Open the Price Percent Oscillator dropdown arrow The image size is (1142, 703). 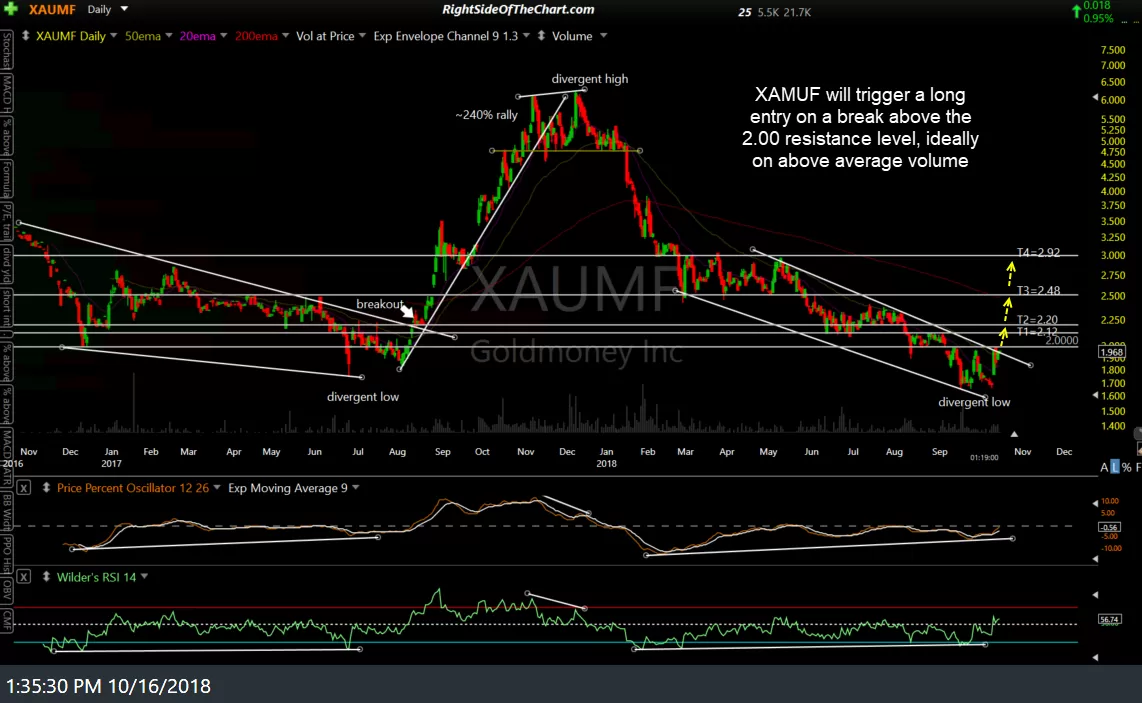217,488
